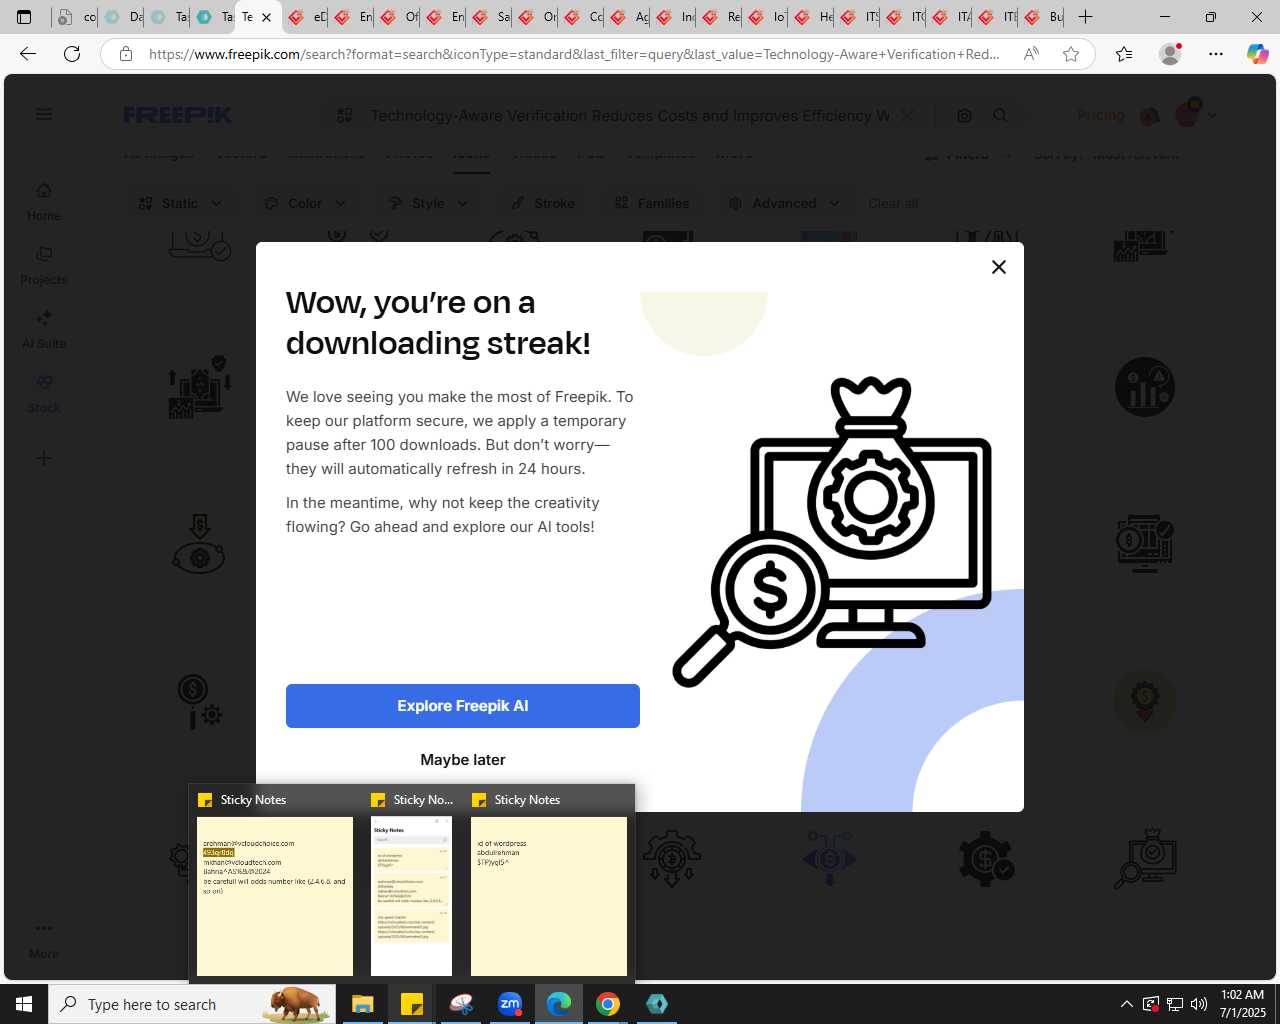This screenshot has width=1280, height=1024.
Task: Click the Explore Freepik AI button
Action: [463, 706]
